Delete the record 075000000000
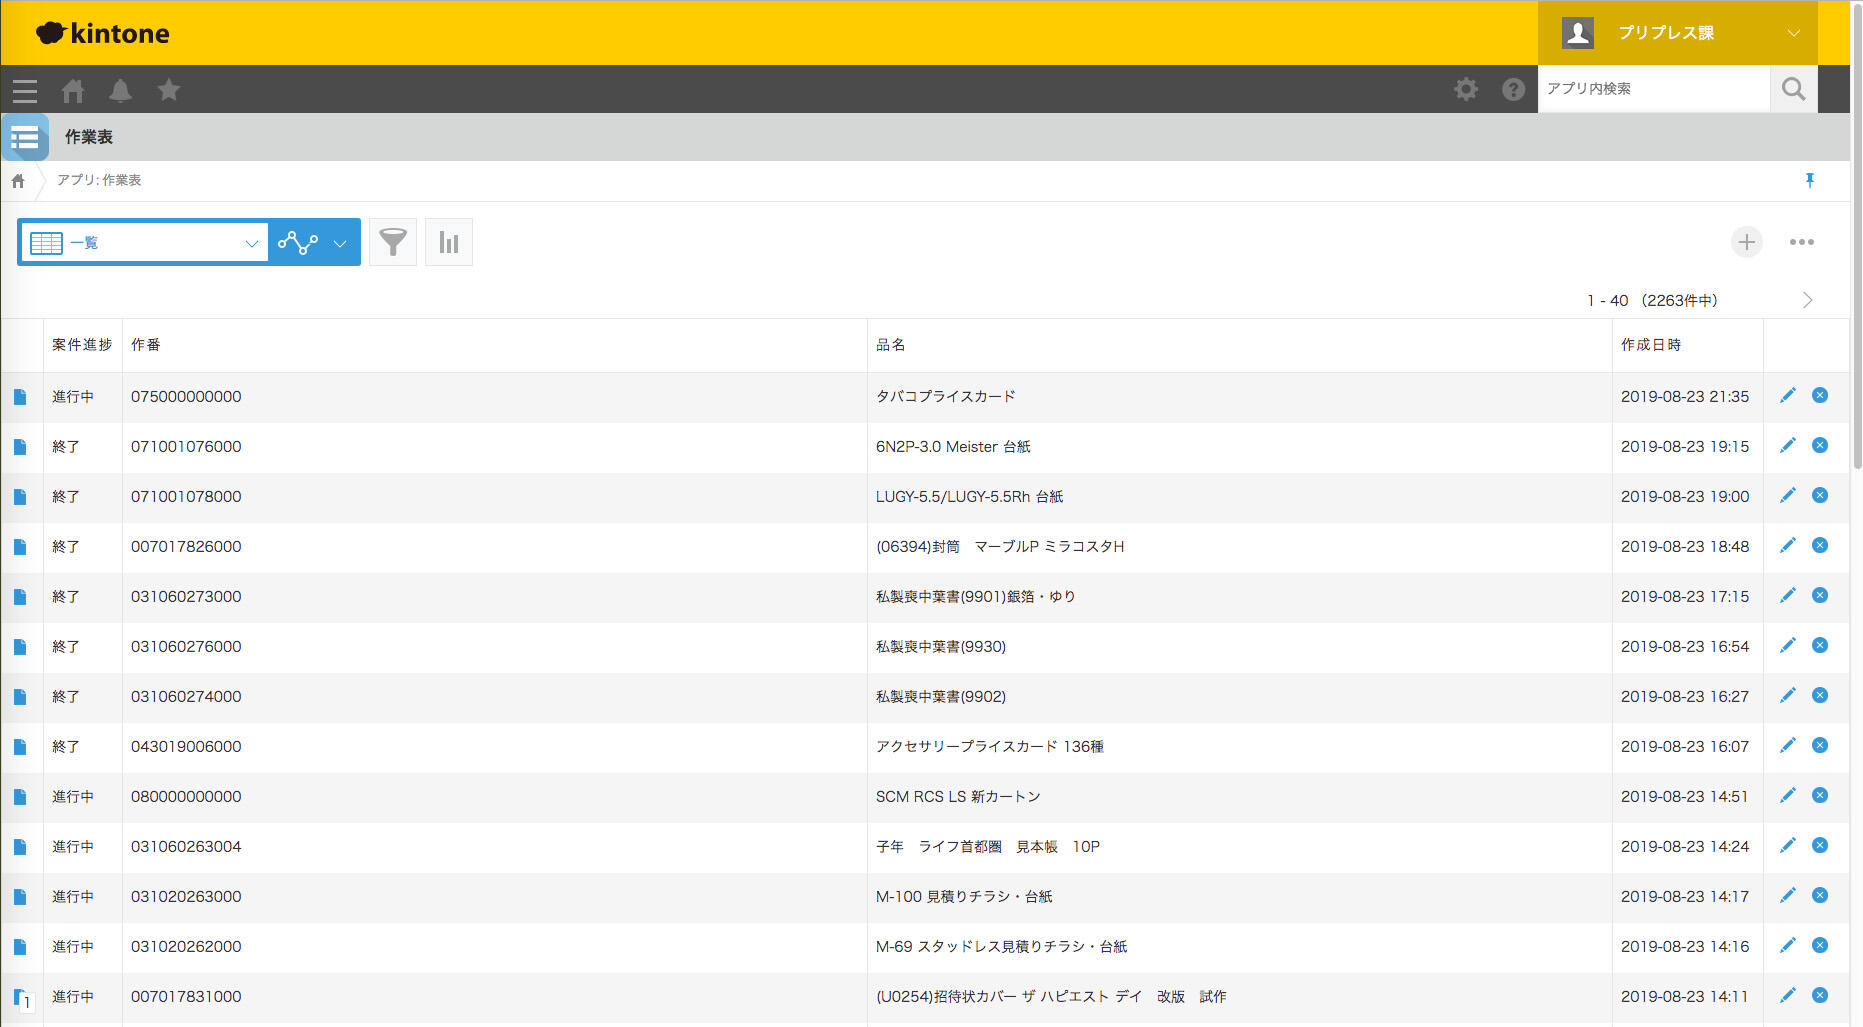This screenshot has height=1027, width=1863. [1820, 395]
